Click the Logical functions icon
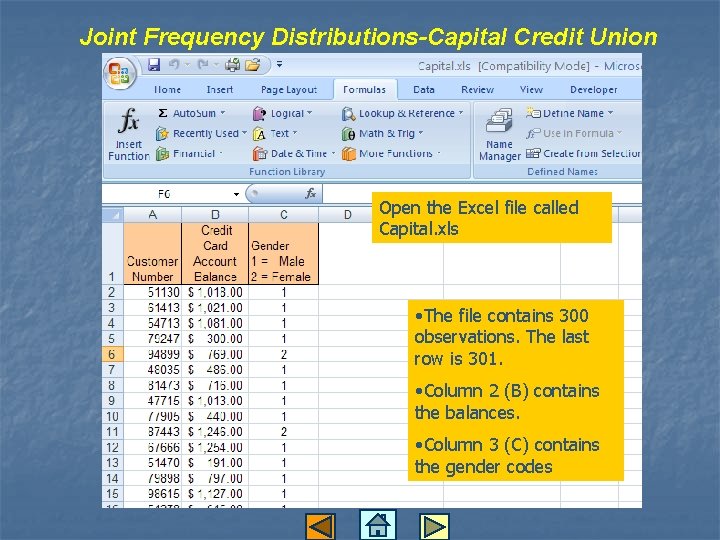The width and height of the screenshot is (720, 540). (x=259, y=113)
